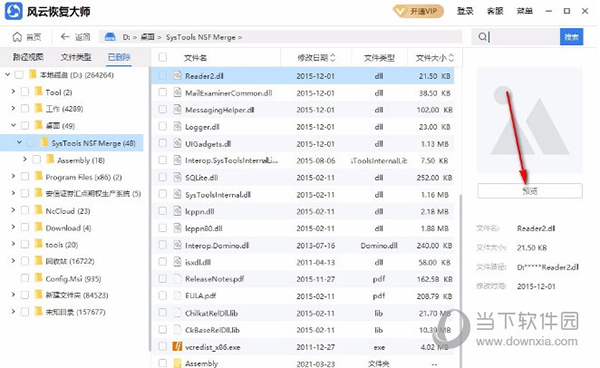
Task: Click the Tool (2) folder icon in tree
Action: coord(38,91)
